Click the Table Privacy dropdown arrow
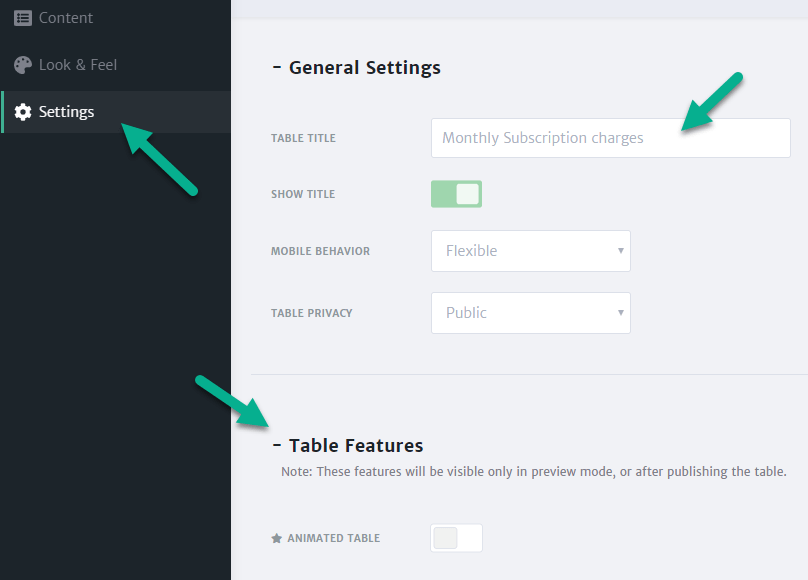 pyautogui.click(x=620, y=313)
